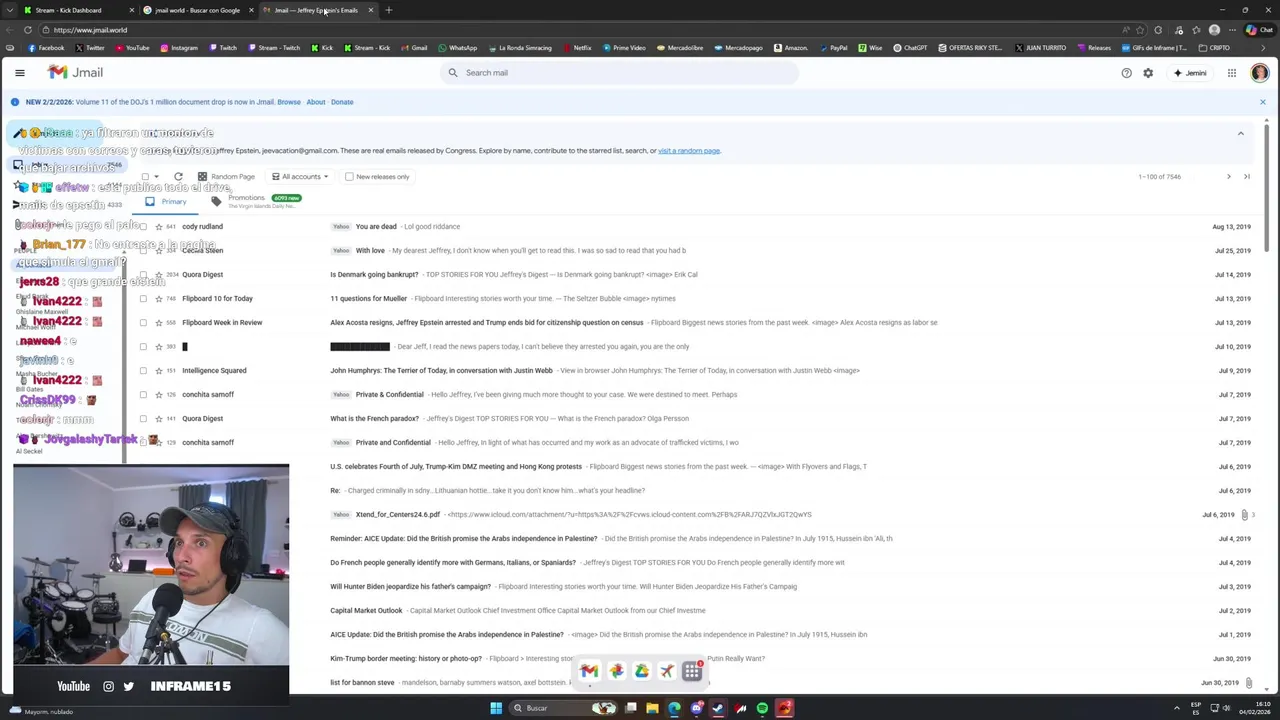Select checkbox for Flipboard Week in Review
Screen dimensions: 1280x720
tap(143, 323)
